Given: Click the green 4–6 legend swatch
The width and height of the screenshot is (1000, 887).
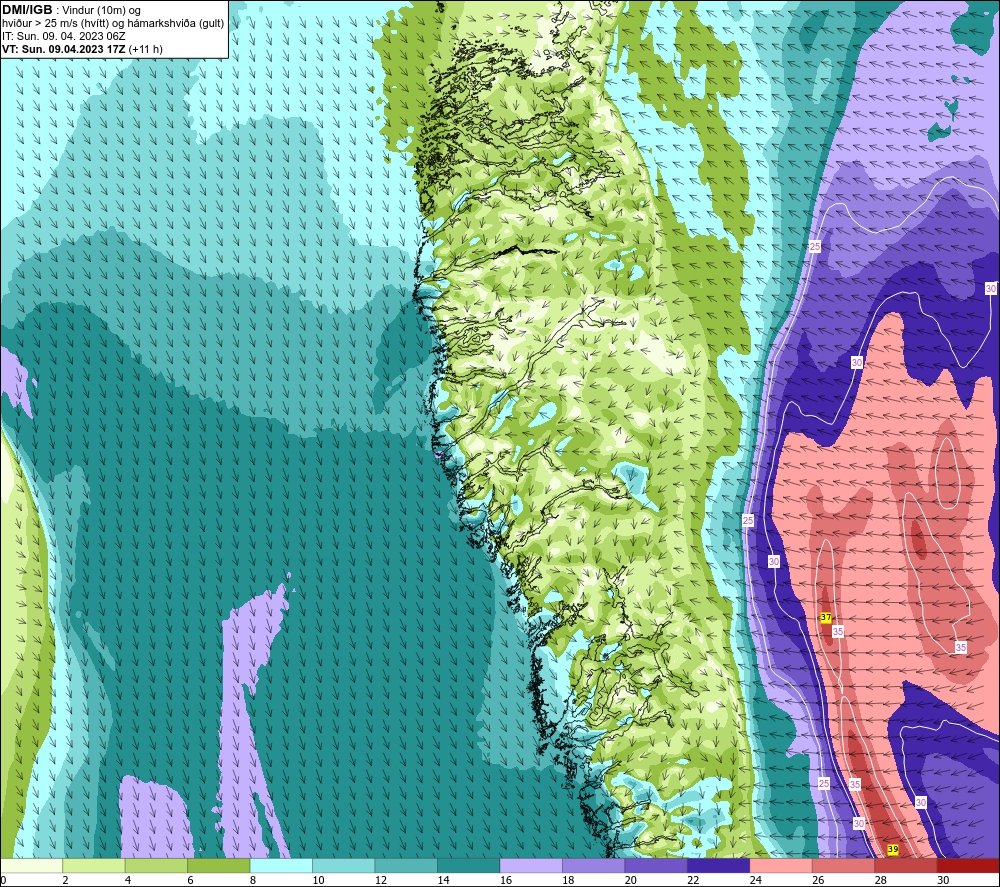Looking at the screenshot, I should point(156,866).
